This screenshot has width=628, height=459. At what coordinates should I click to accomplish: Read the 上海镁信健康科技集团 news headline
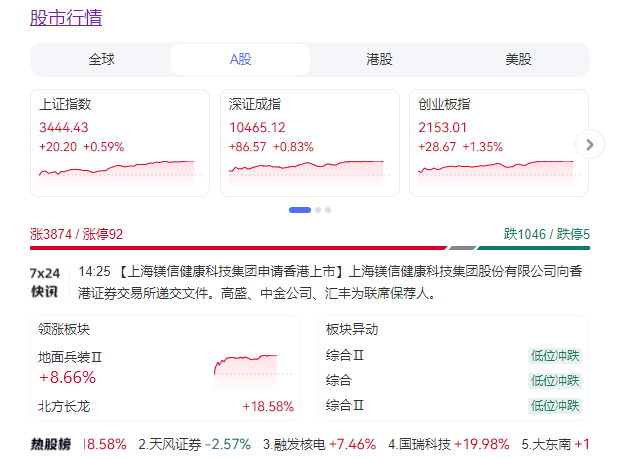228,271
